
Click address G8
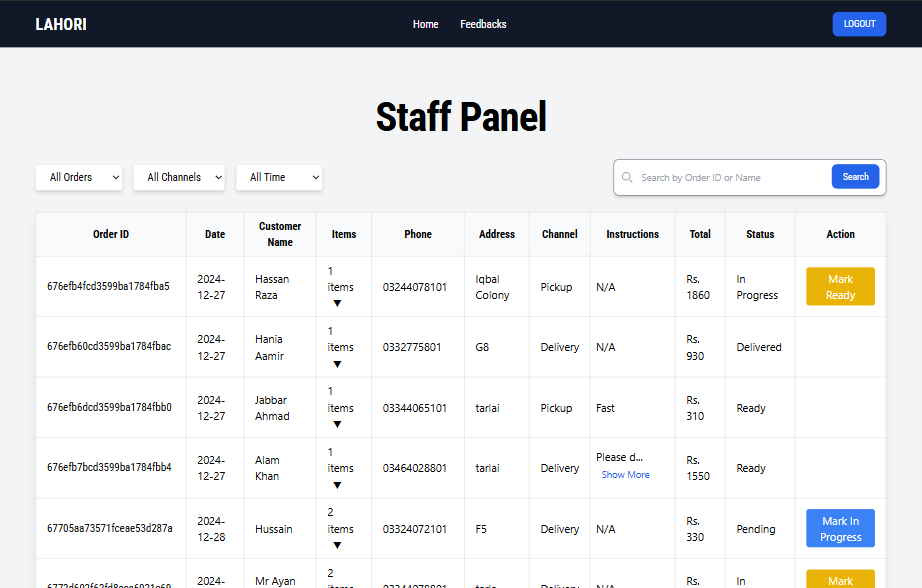point(482,347)
